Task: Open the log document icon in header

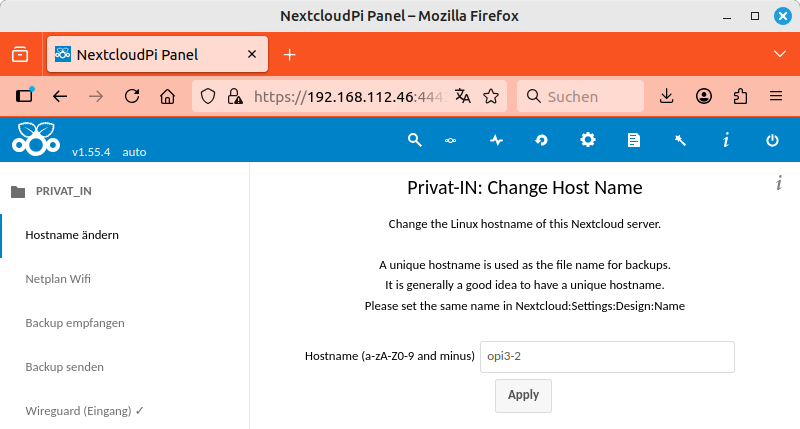Action: click(x=633, y=141)
